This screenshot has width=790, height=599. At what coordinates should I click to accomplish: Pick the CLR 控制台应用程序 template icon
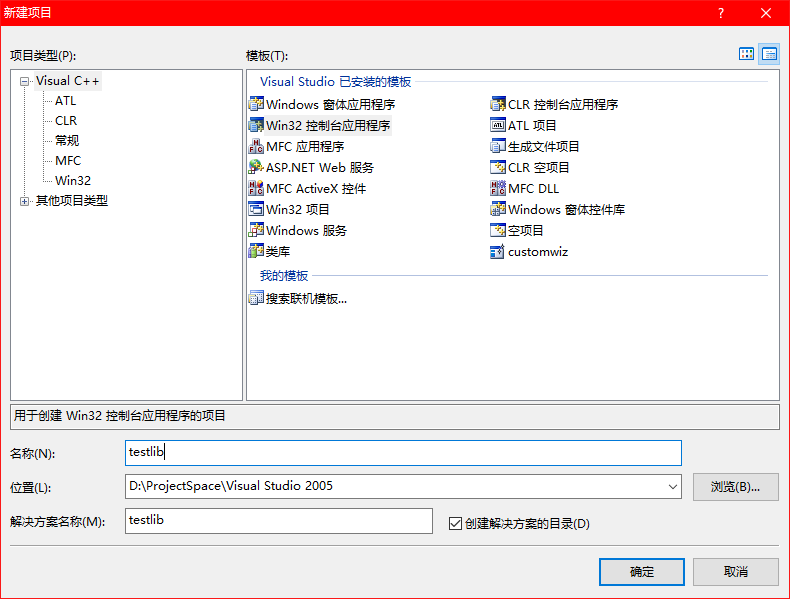click(499, 105)
